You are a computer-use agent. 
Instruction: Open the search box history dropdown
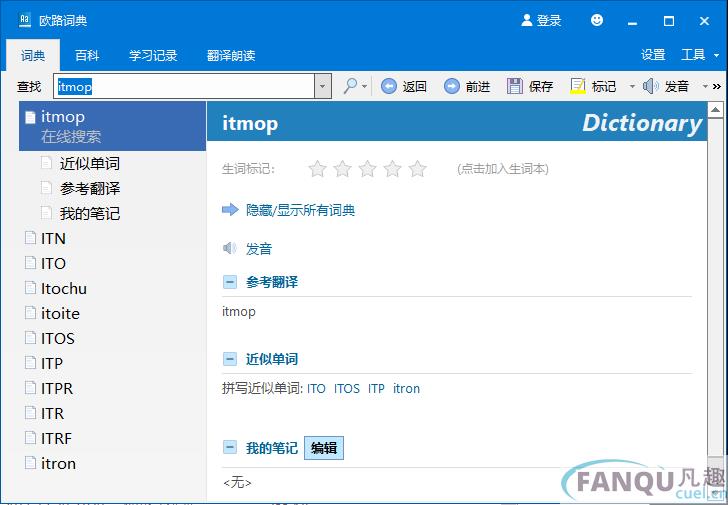[323, 86]
